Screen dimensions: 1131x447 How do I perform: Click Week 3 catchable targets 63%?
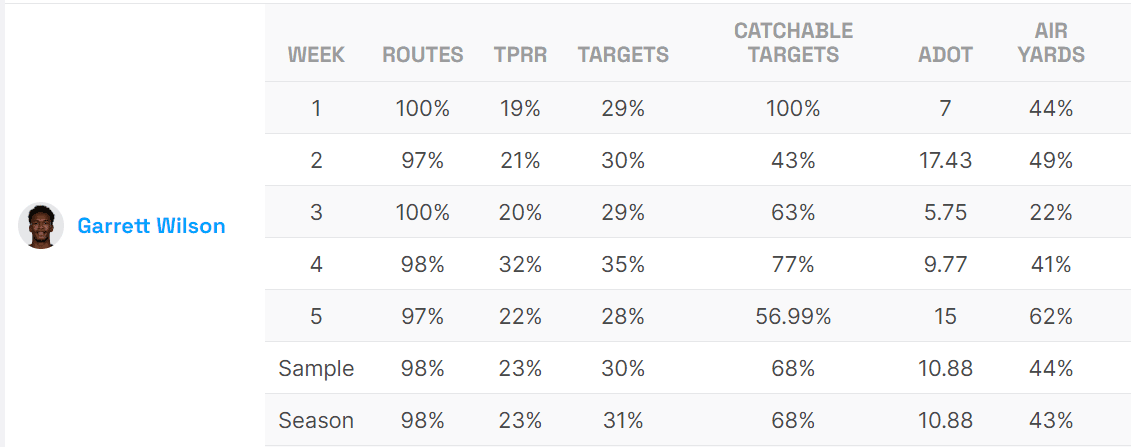click(x=793, y=212)
